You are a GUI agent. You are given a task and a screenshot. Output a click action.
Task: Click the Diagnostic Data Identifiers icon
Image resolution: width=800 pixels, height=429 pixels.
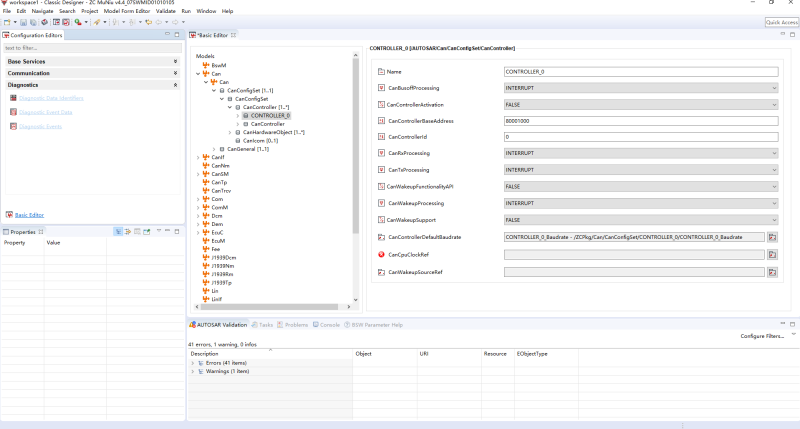click(12, 98)
